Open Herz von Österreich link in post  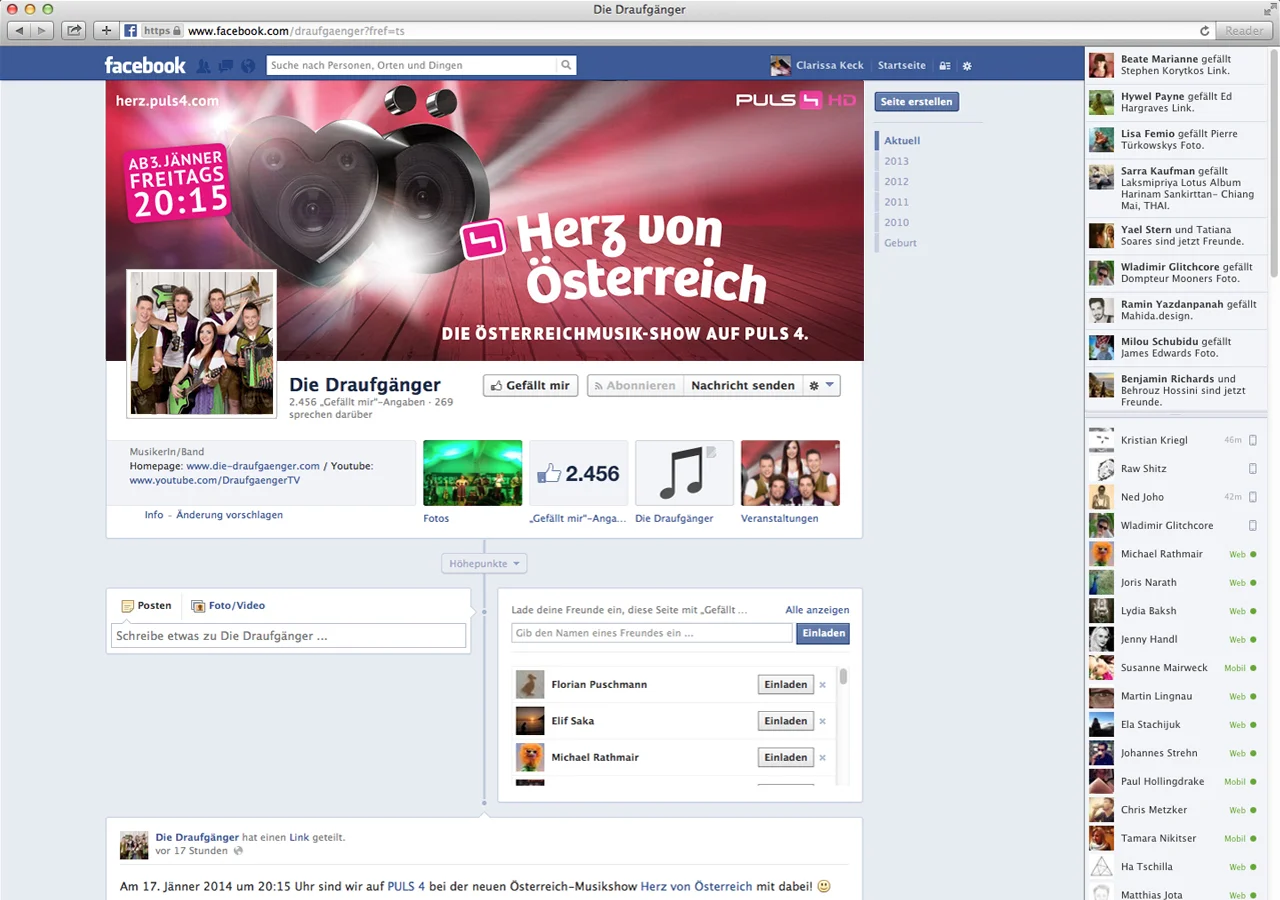click(x=696, y=886)
